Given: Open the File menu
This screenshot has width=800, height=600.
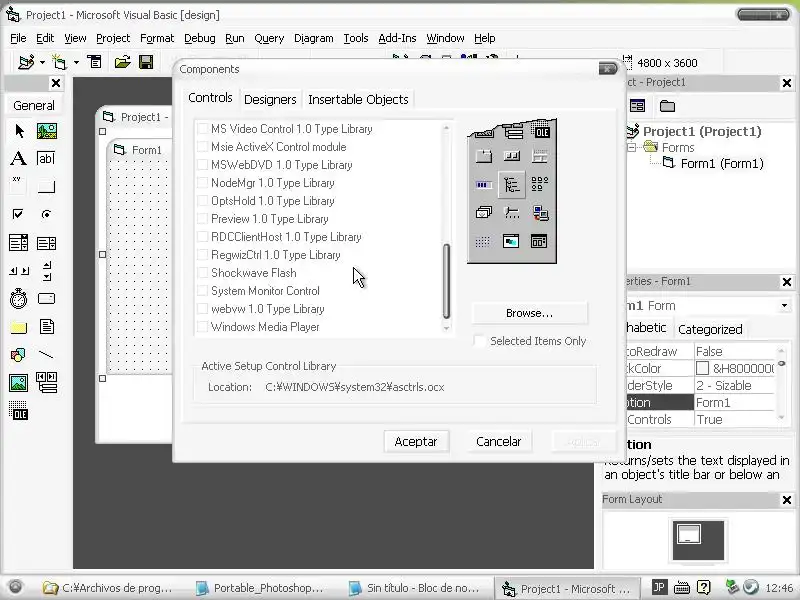Looking at the screenshot, I should (x=18, y=38).
